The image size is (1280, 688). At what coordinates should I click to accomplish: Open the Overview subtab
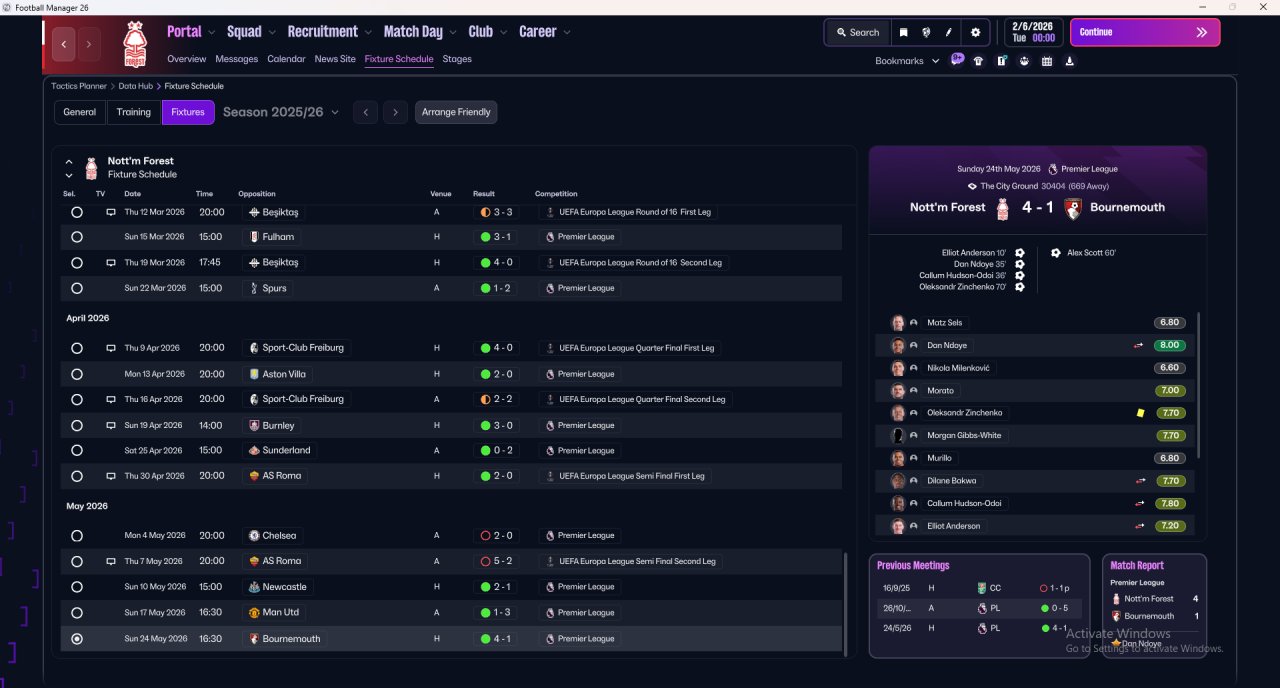pyautogui.click(x=187, y=59)
